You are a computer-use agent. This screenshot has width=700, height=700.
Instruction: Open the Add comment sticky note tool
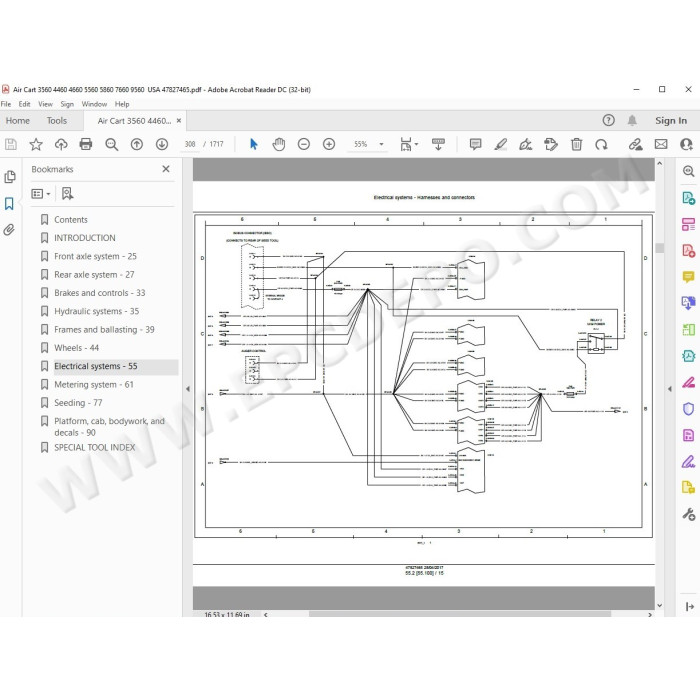(475, 144)
